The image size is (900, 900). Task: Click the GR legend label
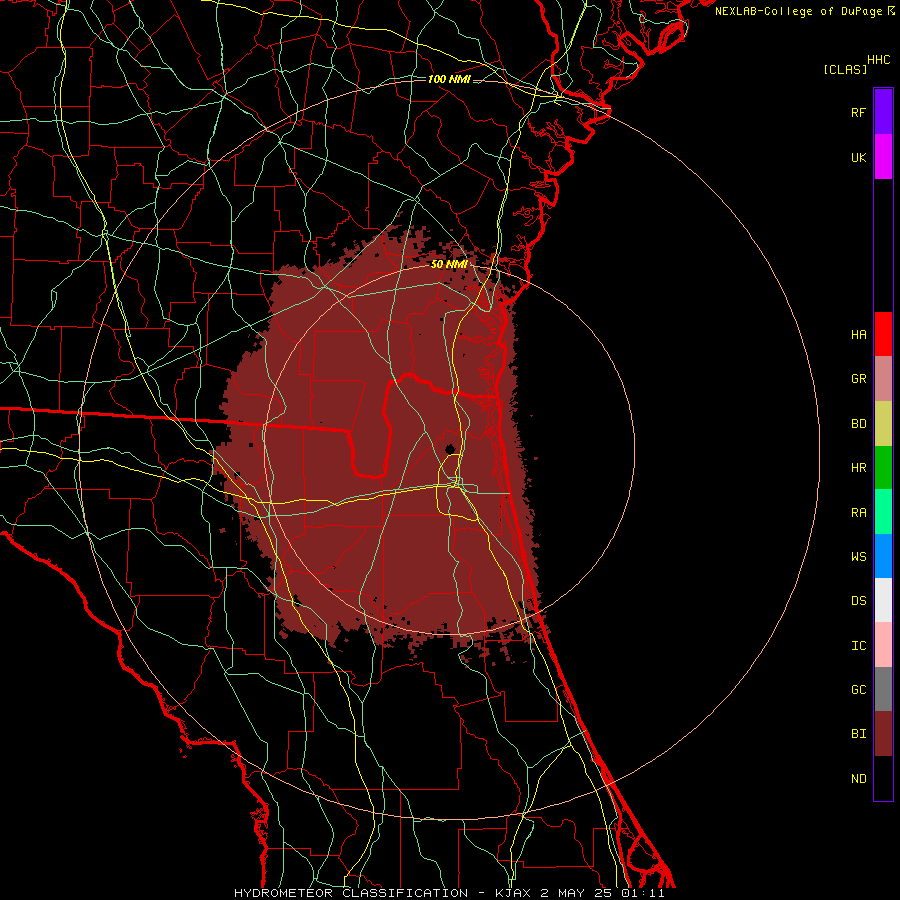pyautogui.click(x=858, y=379)
